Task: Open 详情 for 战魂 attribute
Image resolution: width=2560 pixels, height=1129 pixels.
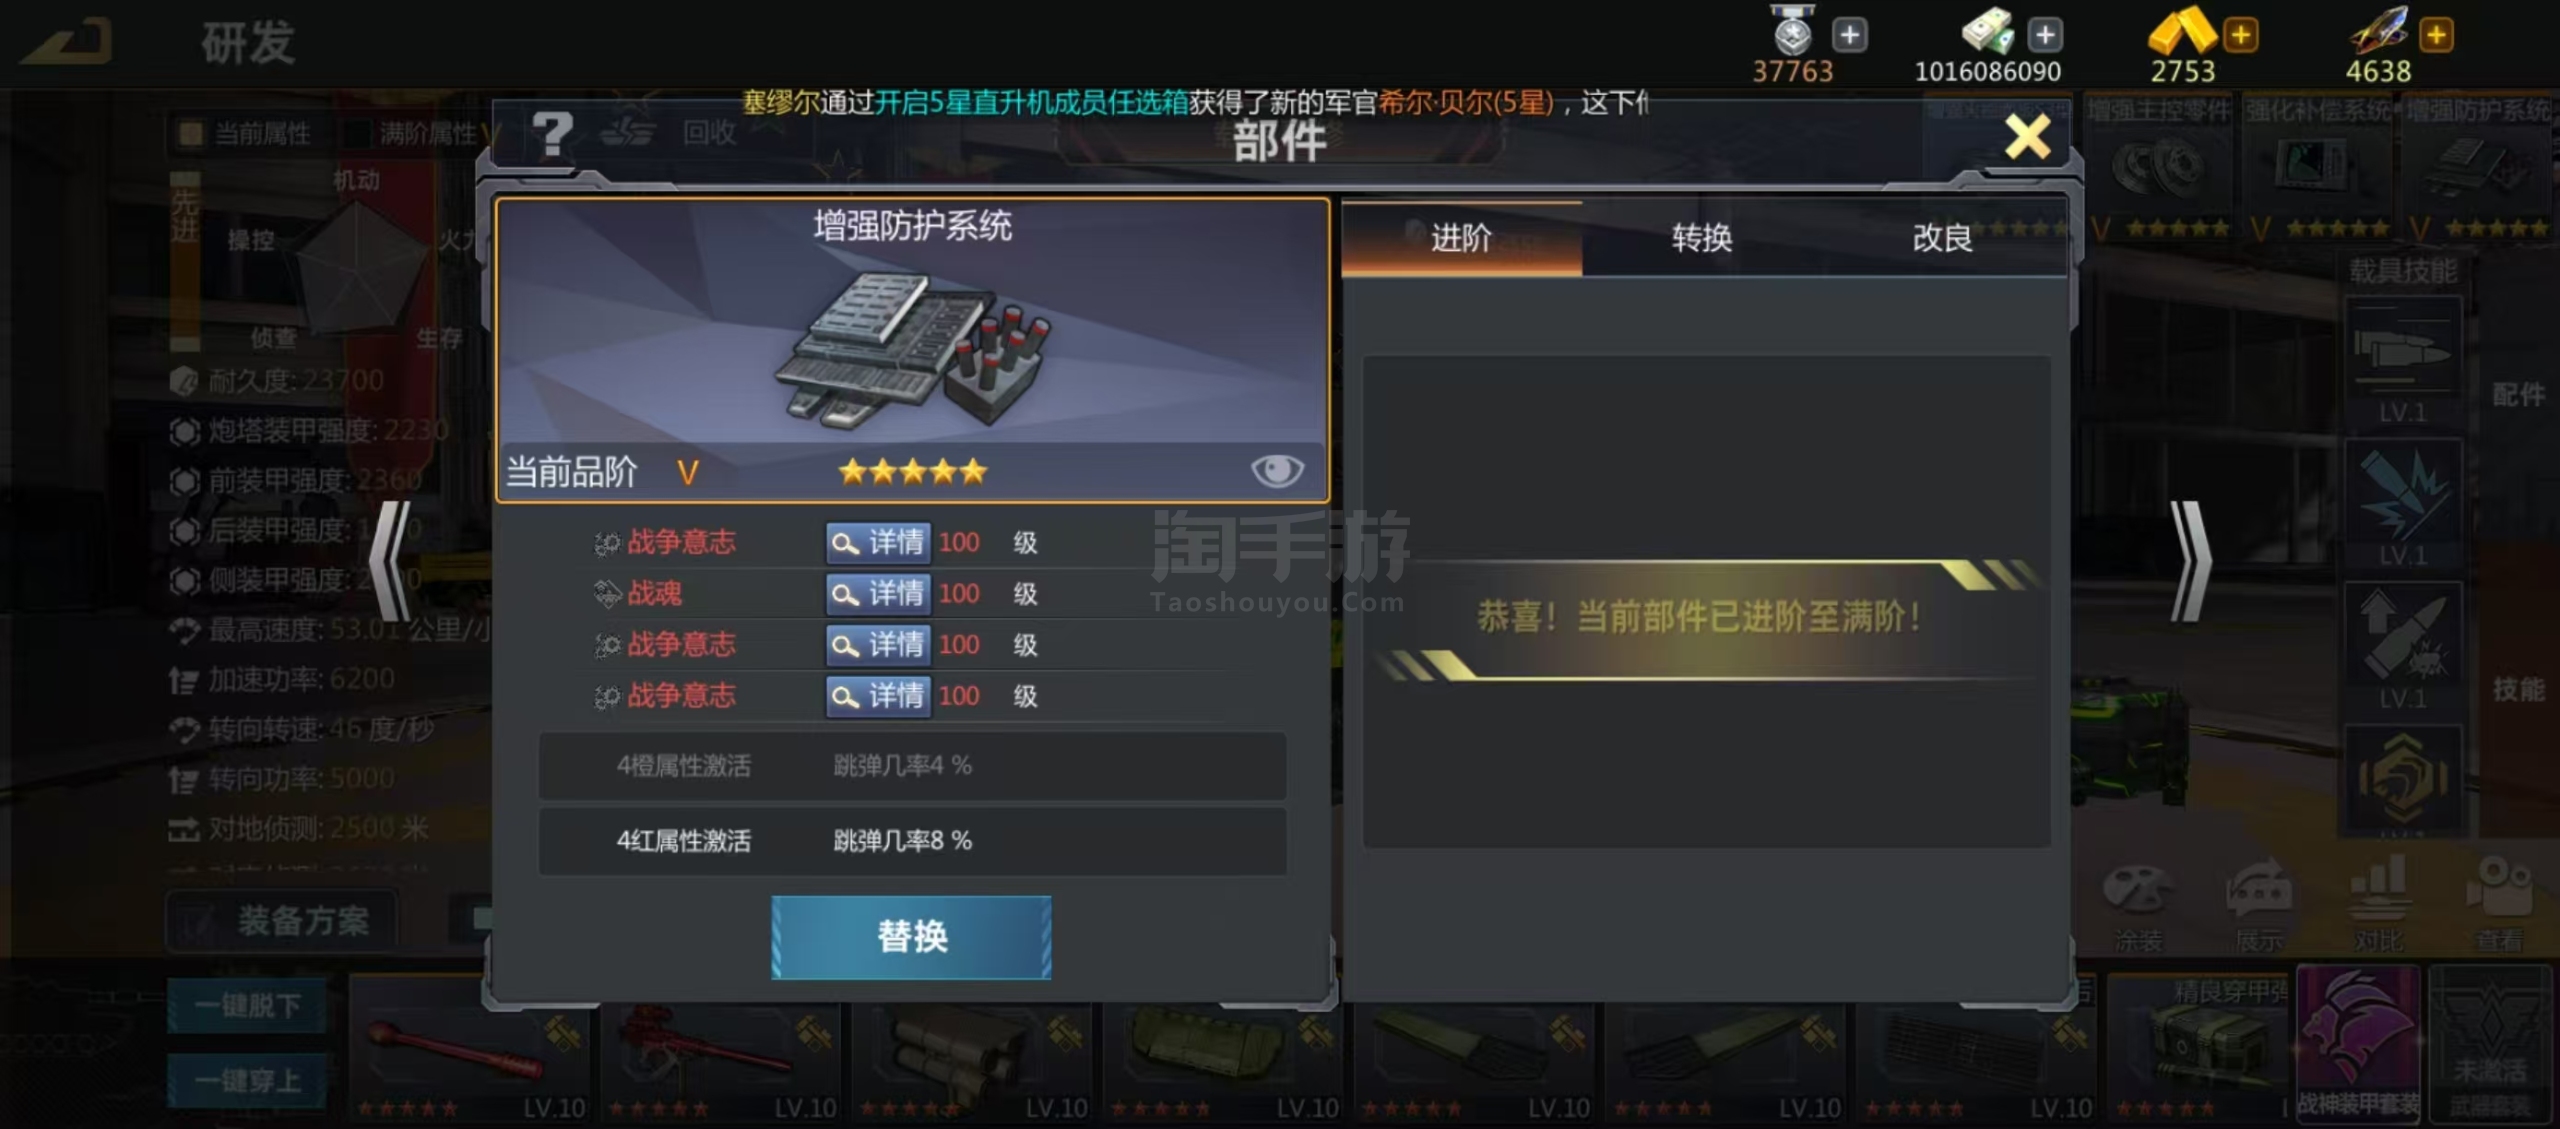Action: coord(878,594)
